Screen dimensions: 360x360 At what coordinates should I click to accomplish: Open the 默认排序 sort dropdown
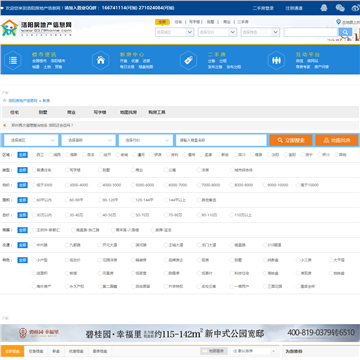point(254,351)
